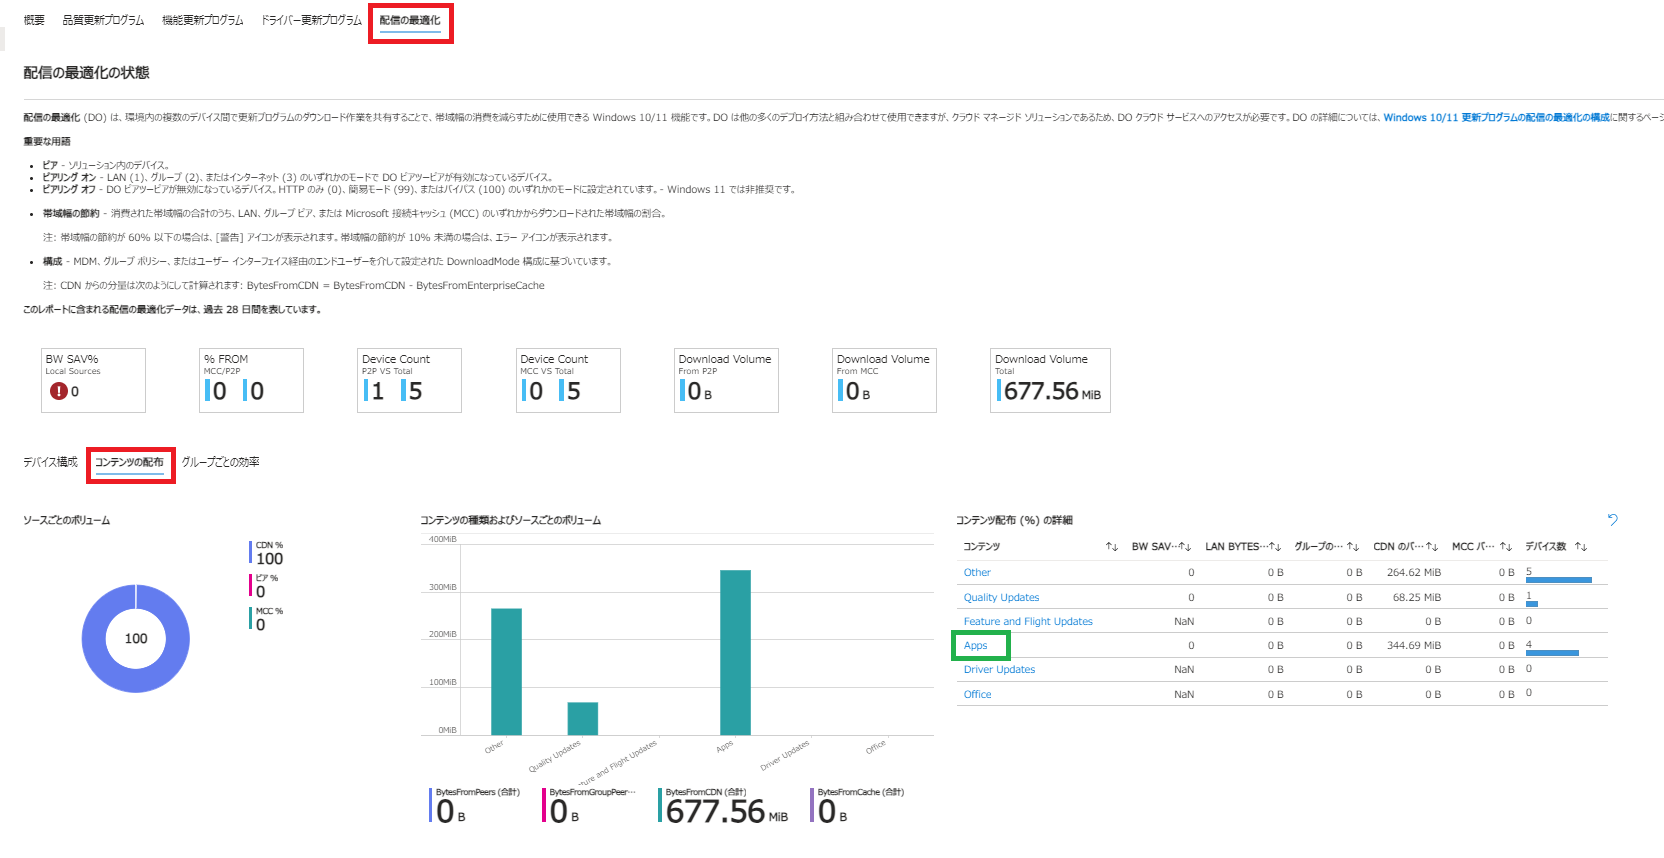Click the Apps bar in the volume chart

[x=735, y=652]
